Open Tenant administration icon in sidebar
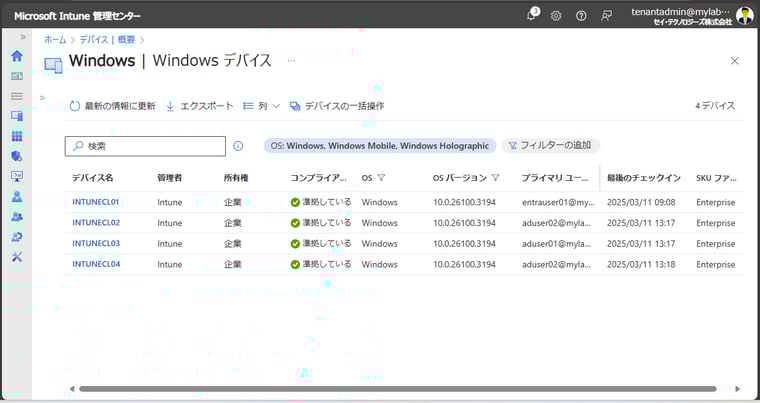Screen dimensions: 760x403 (x=17, y=237)
